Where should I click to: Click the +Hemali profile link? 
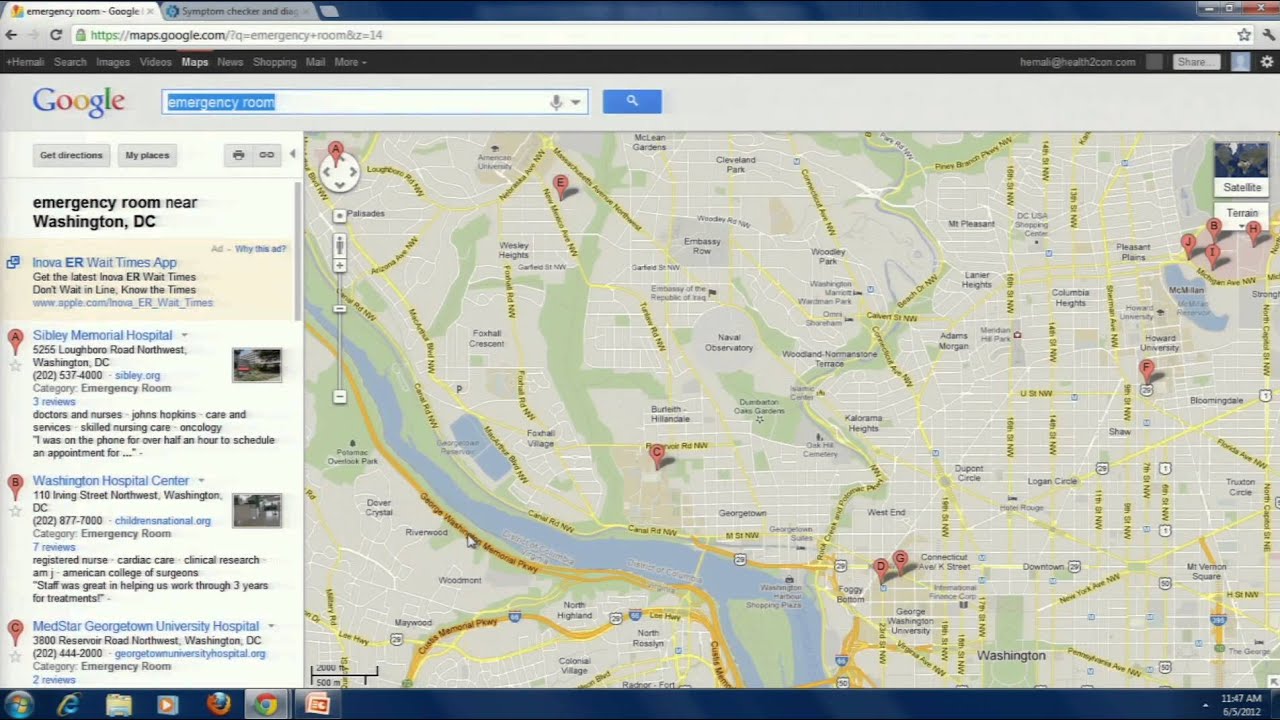coord(25,62)
